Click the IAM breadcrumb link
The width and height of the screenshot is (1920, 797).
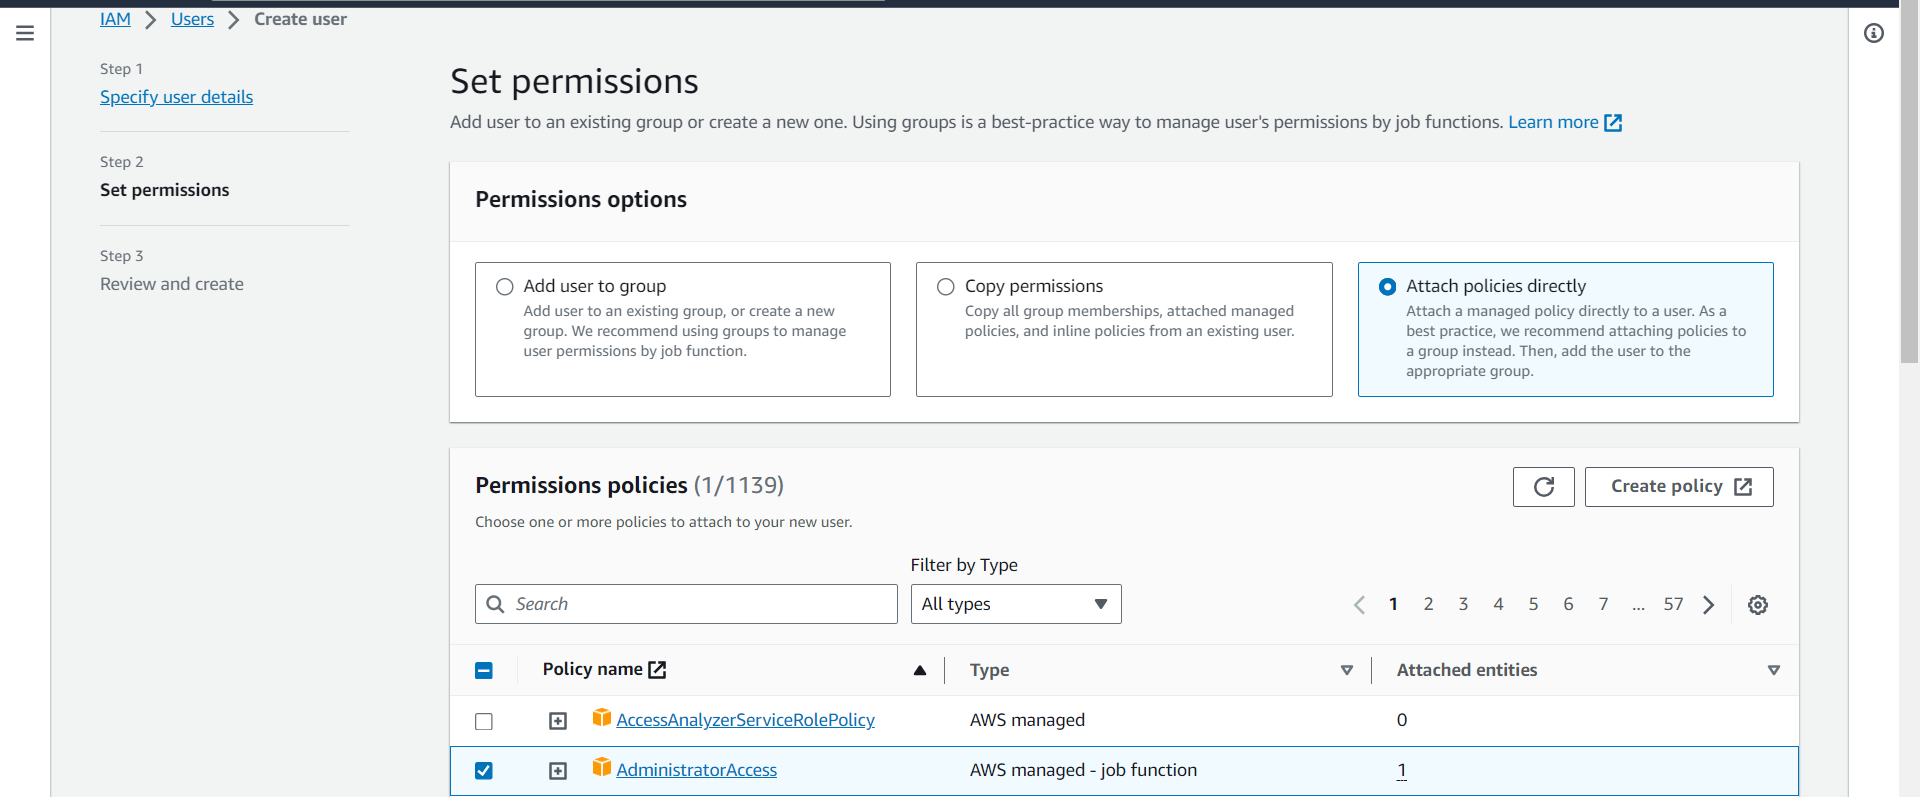tap(115, 19)
